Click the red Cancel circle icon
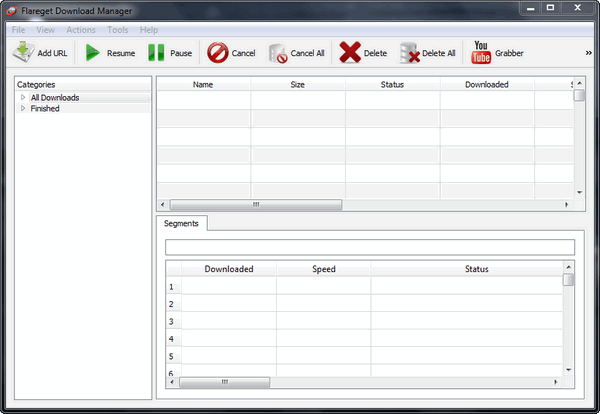 218,52
